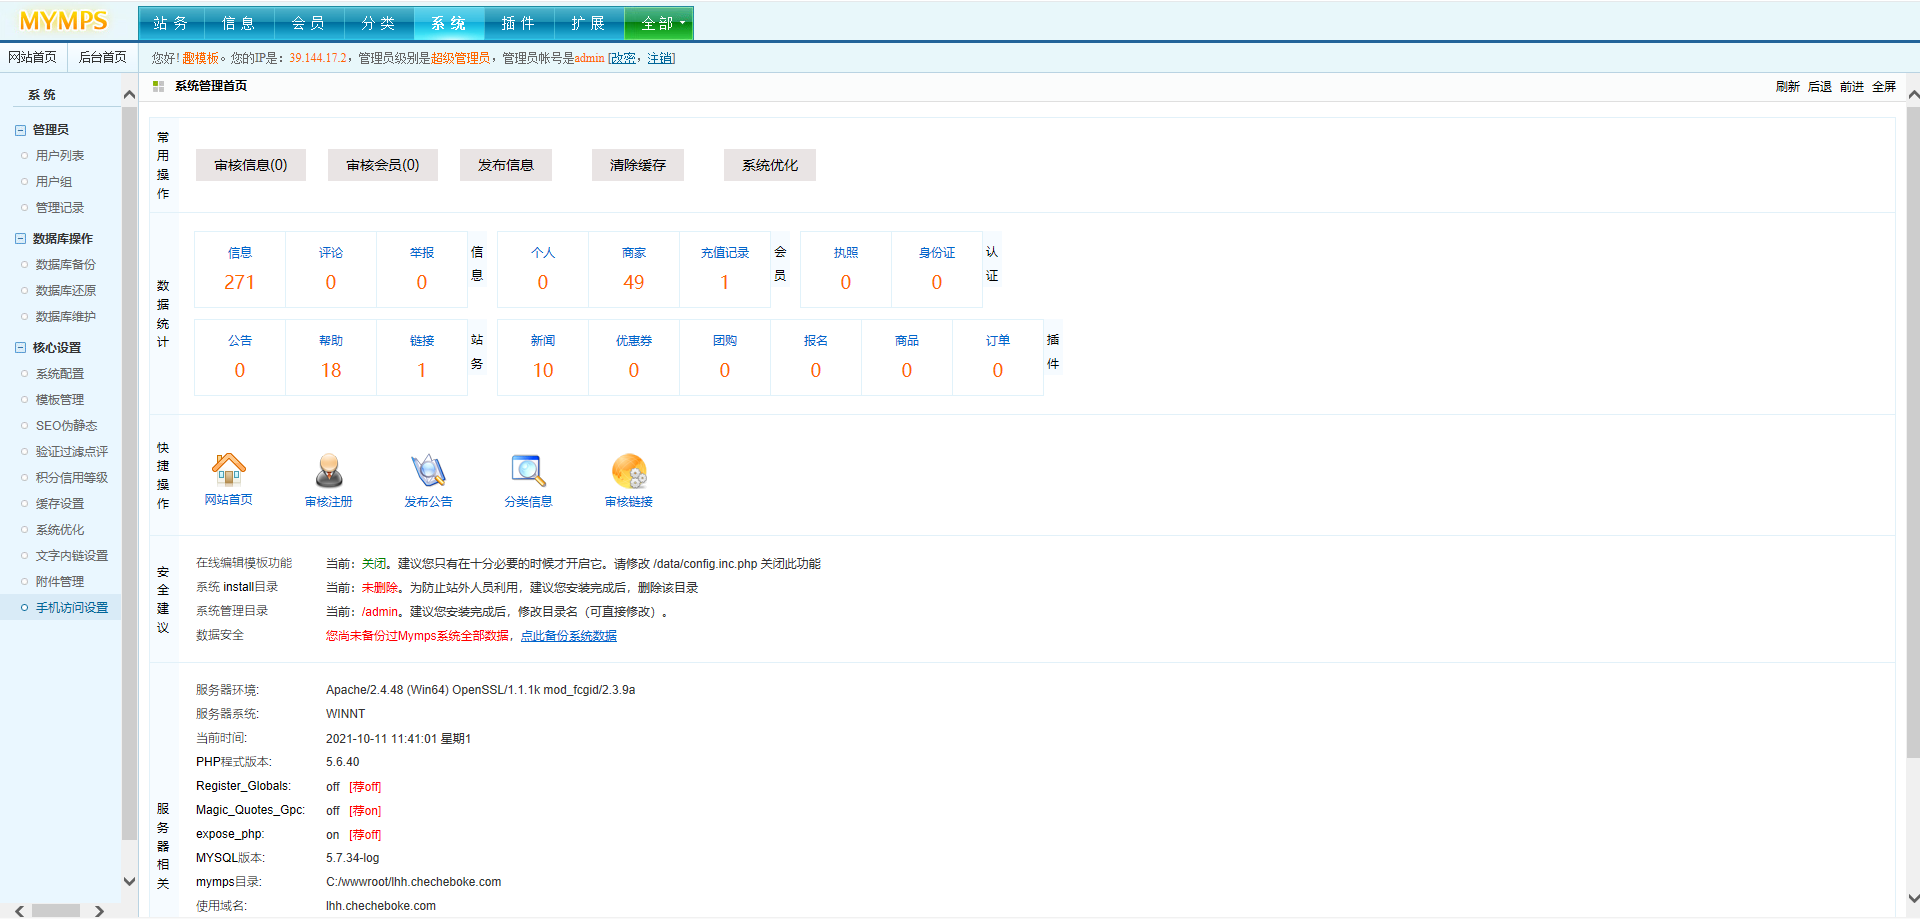Open 附件管理 in sidebar
The width and height of the screenshot is (1920, 919).
click(60, 582)
